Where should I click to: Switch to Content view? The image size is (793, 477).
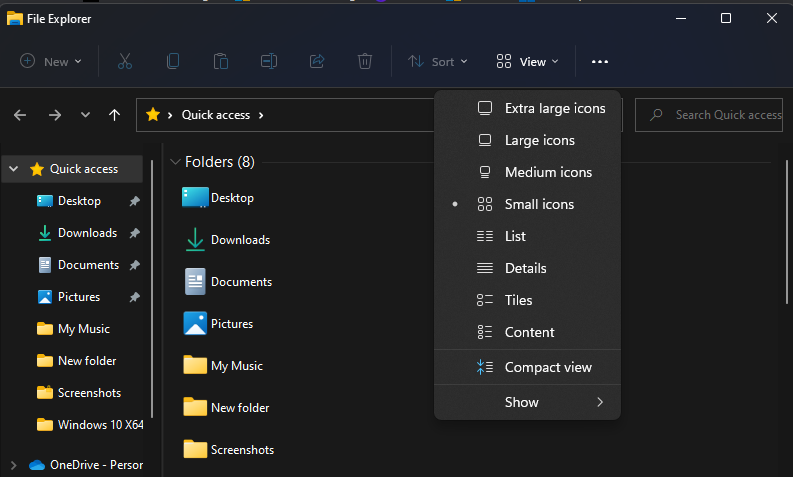pyautogui.click(x=527, y=332)
